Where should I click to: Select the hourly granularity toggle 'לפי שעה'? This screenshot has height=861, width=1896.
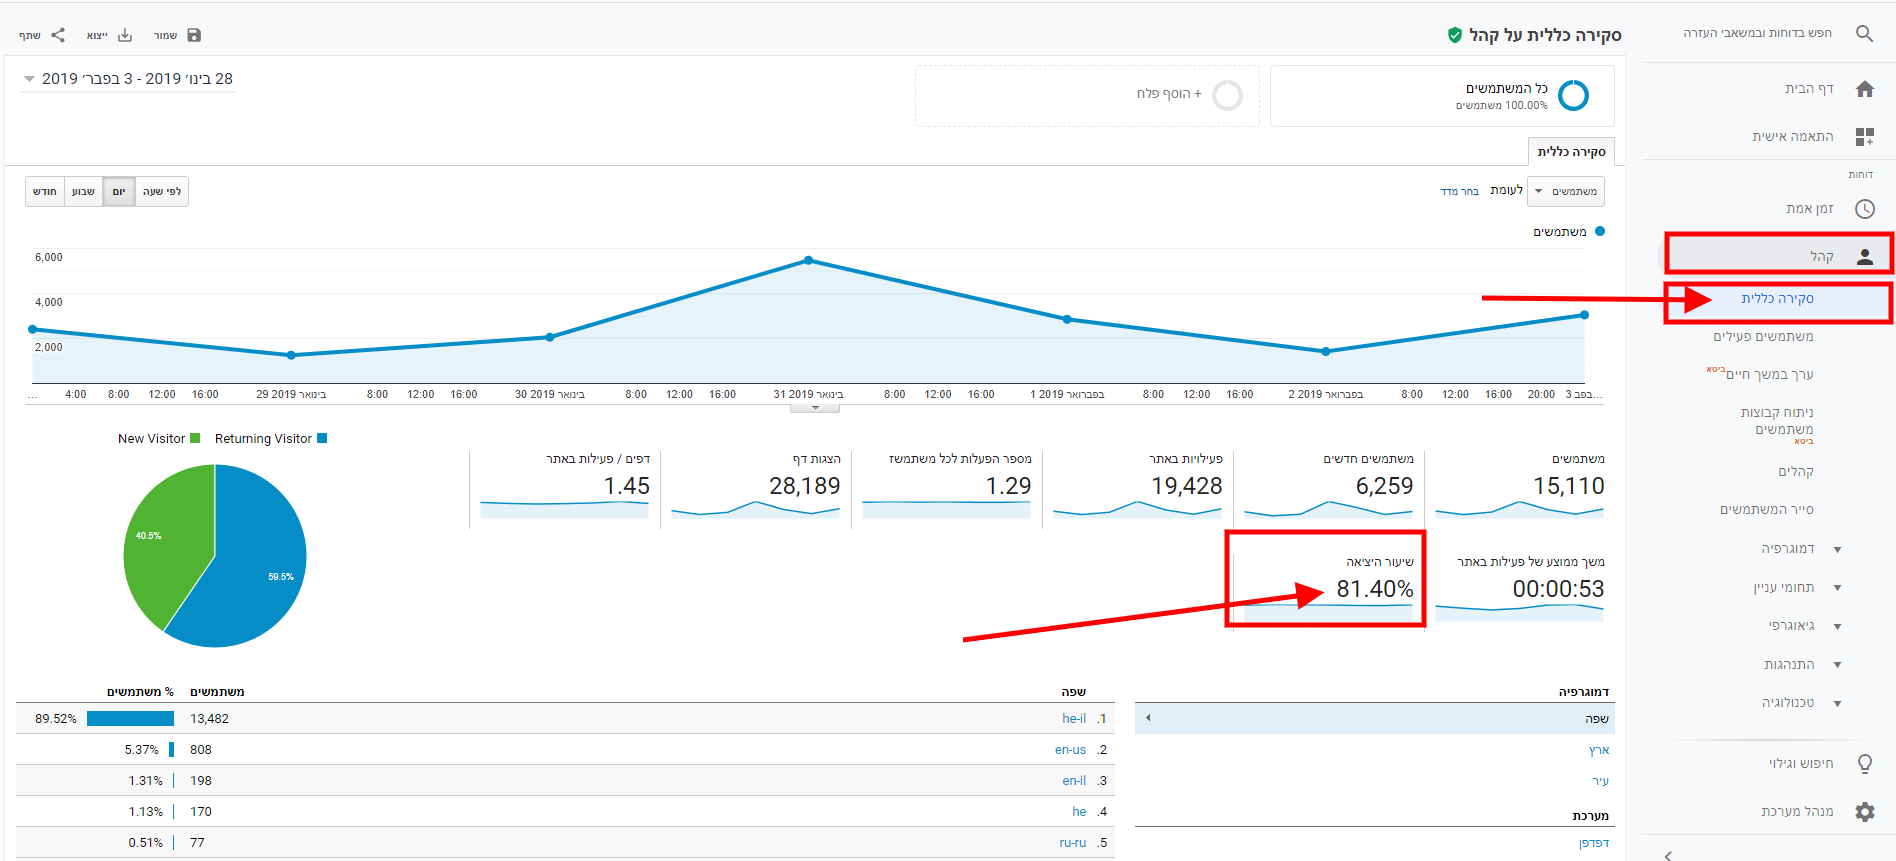[162, 191]
